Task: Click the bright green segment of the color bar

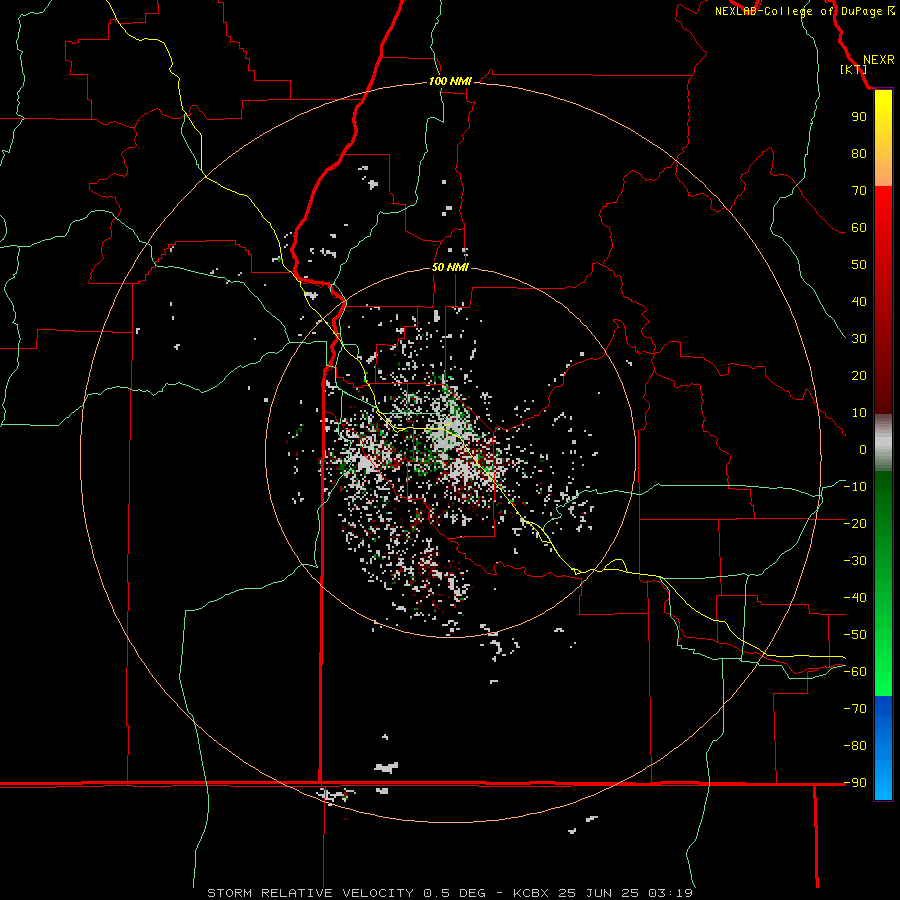Action: tap(883, 660)
